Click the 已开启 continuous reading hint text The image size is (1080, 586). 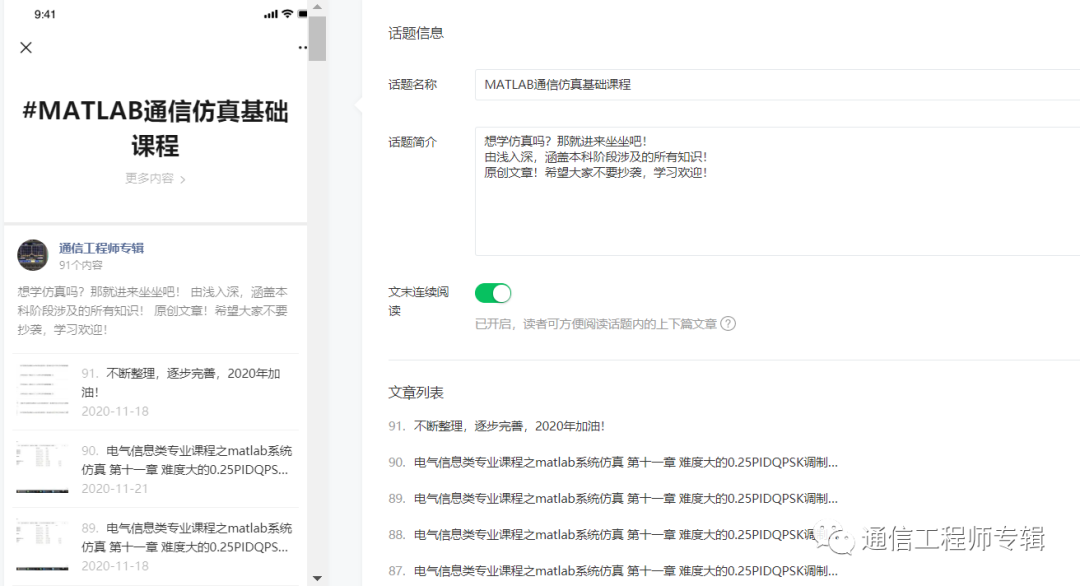(x=596, y=324)
